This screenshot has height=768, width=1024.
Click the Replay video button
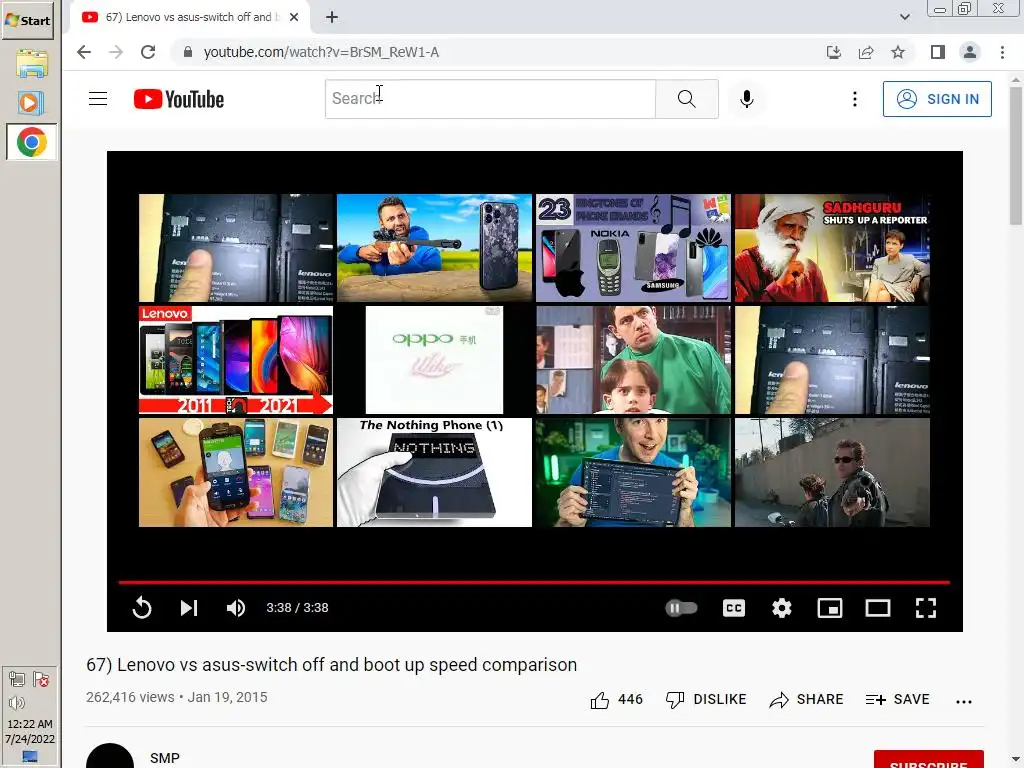tap(142, 608)
